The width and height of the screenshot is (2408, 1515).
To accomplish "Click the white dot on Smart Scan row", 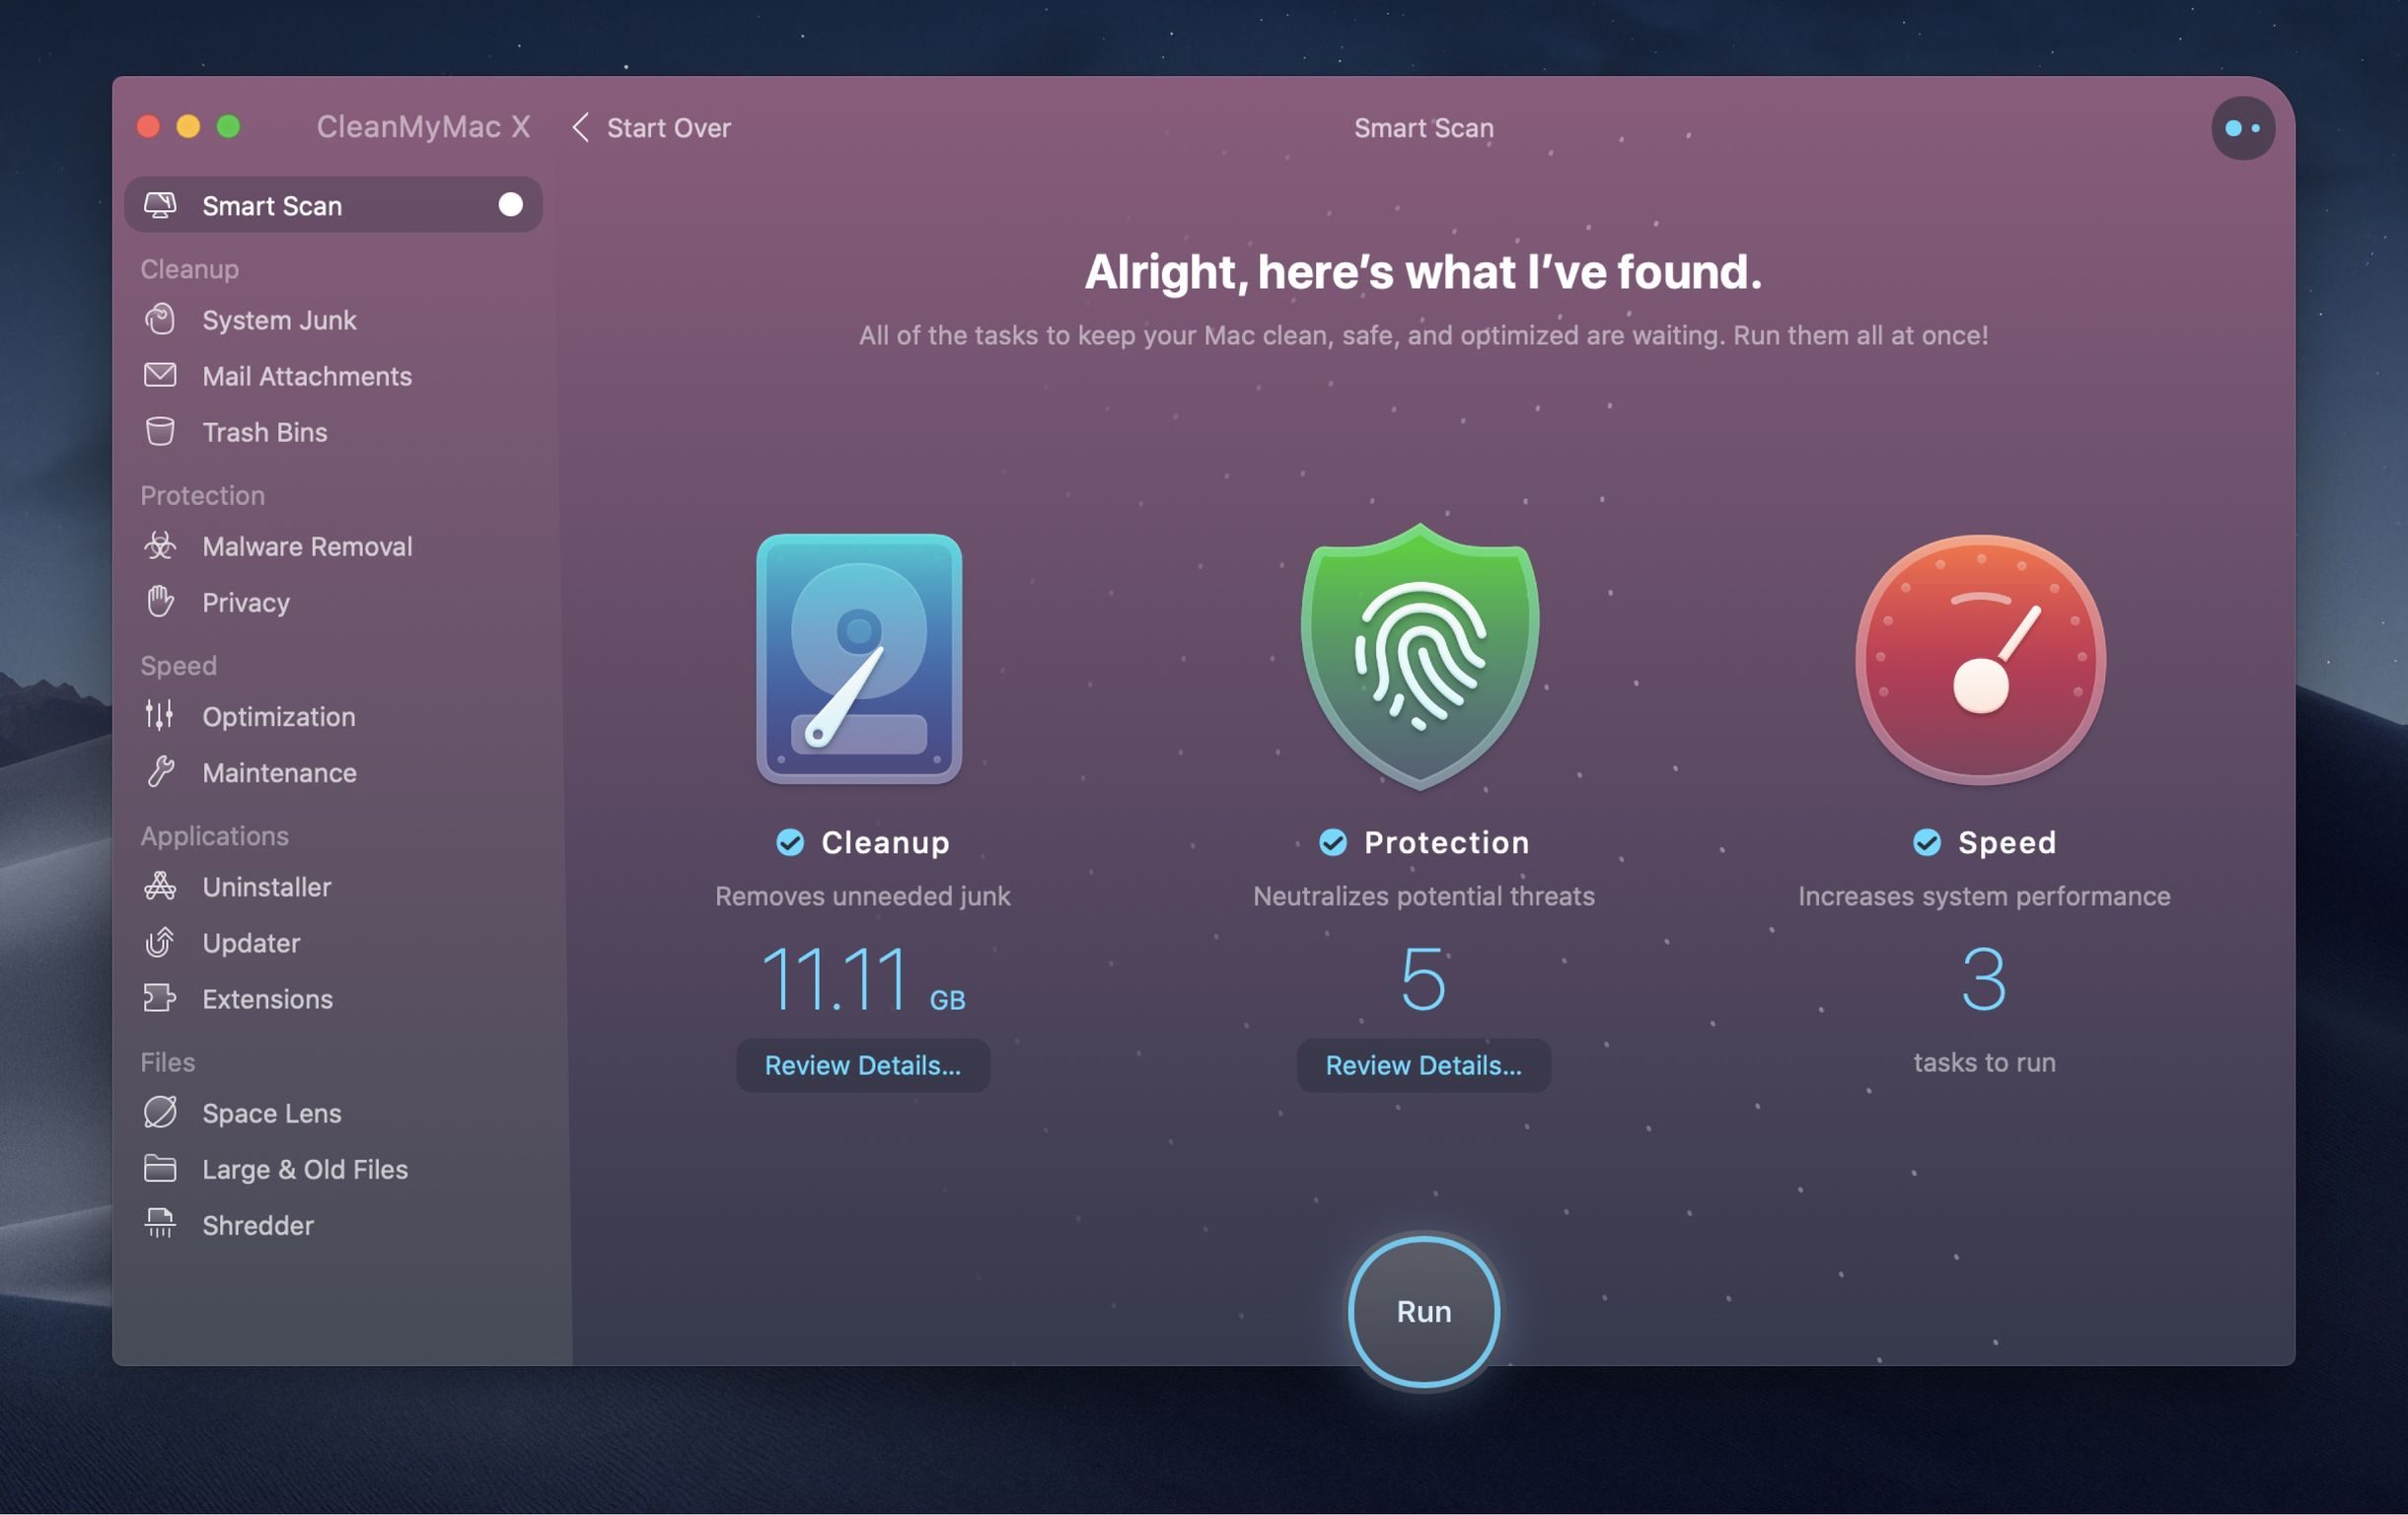I will tap(510, 205).
